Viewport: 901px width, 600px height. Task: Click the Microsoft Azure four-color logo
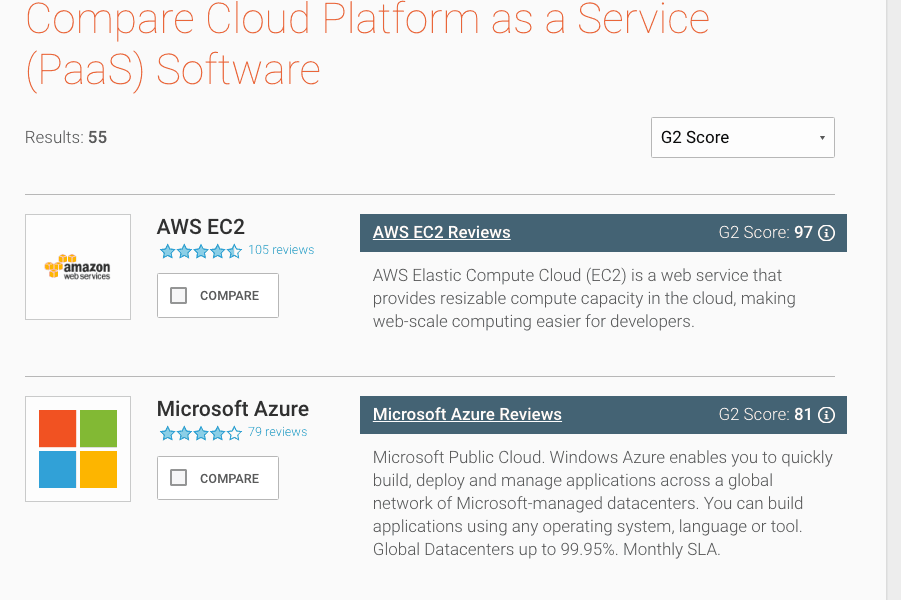point(78,449)
